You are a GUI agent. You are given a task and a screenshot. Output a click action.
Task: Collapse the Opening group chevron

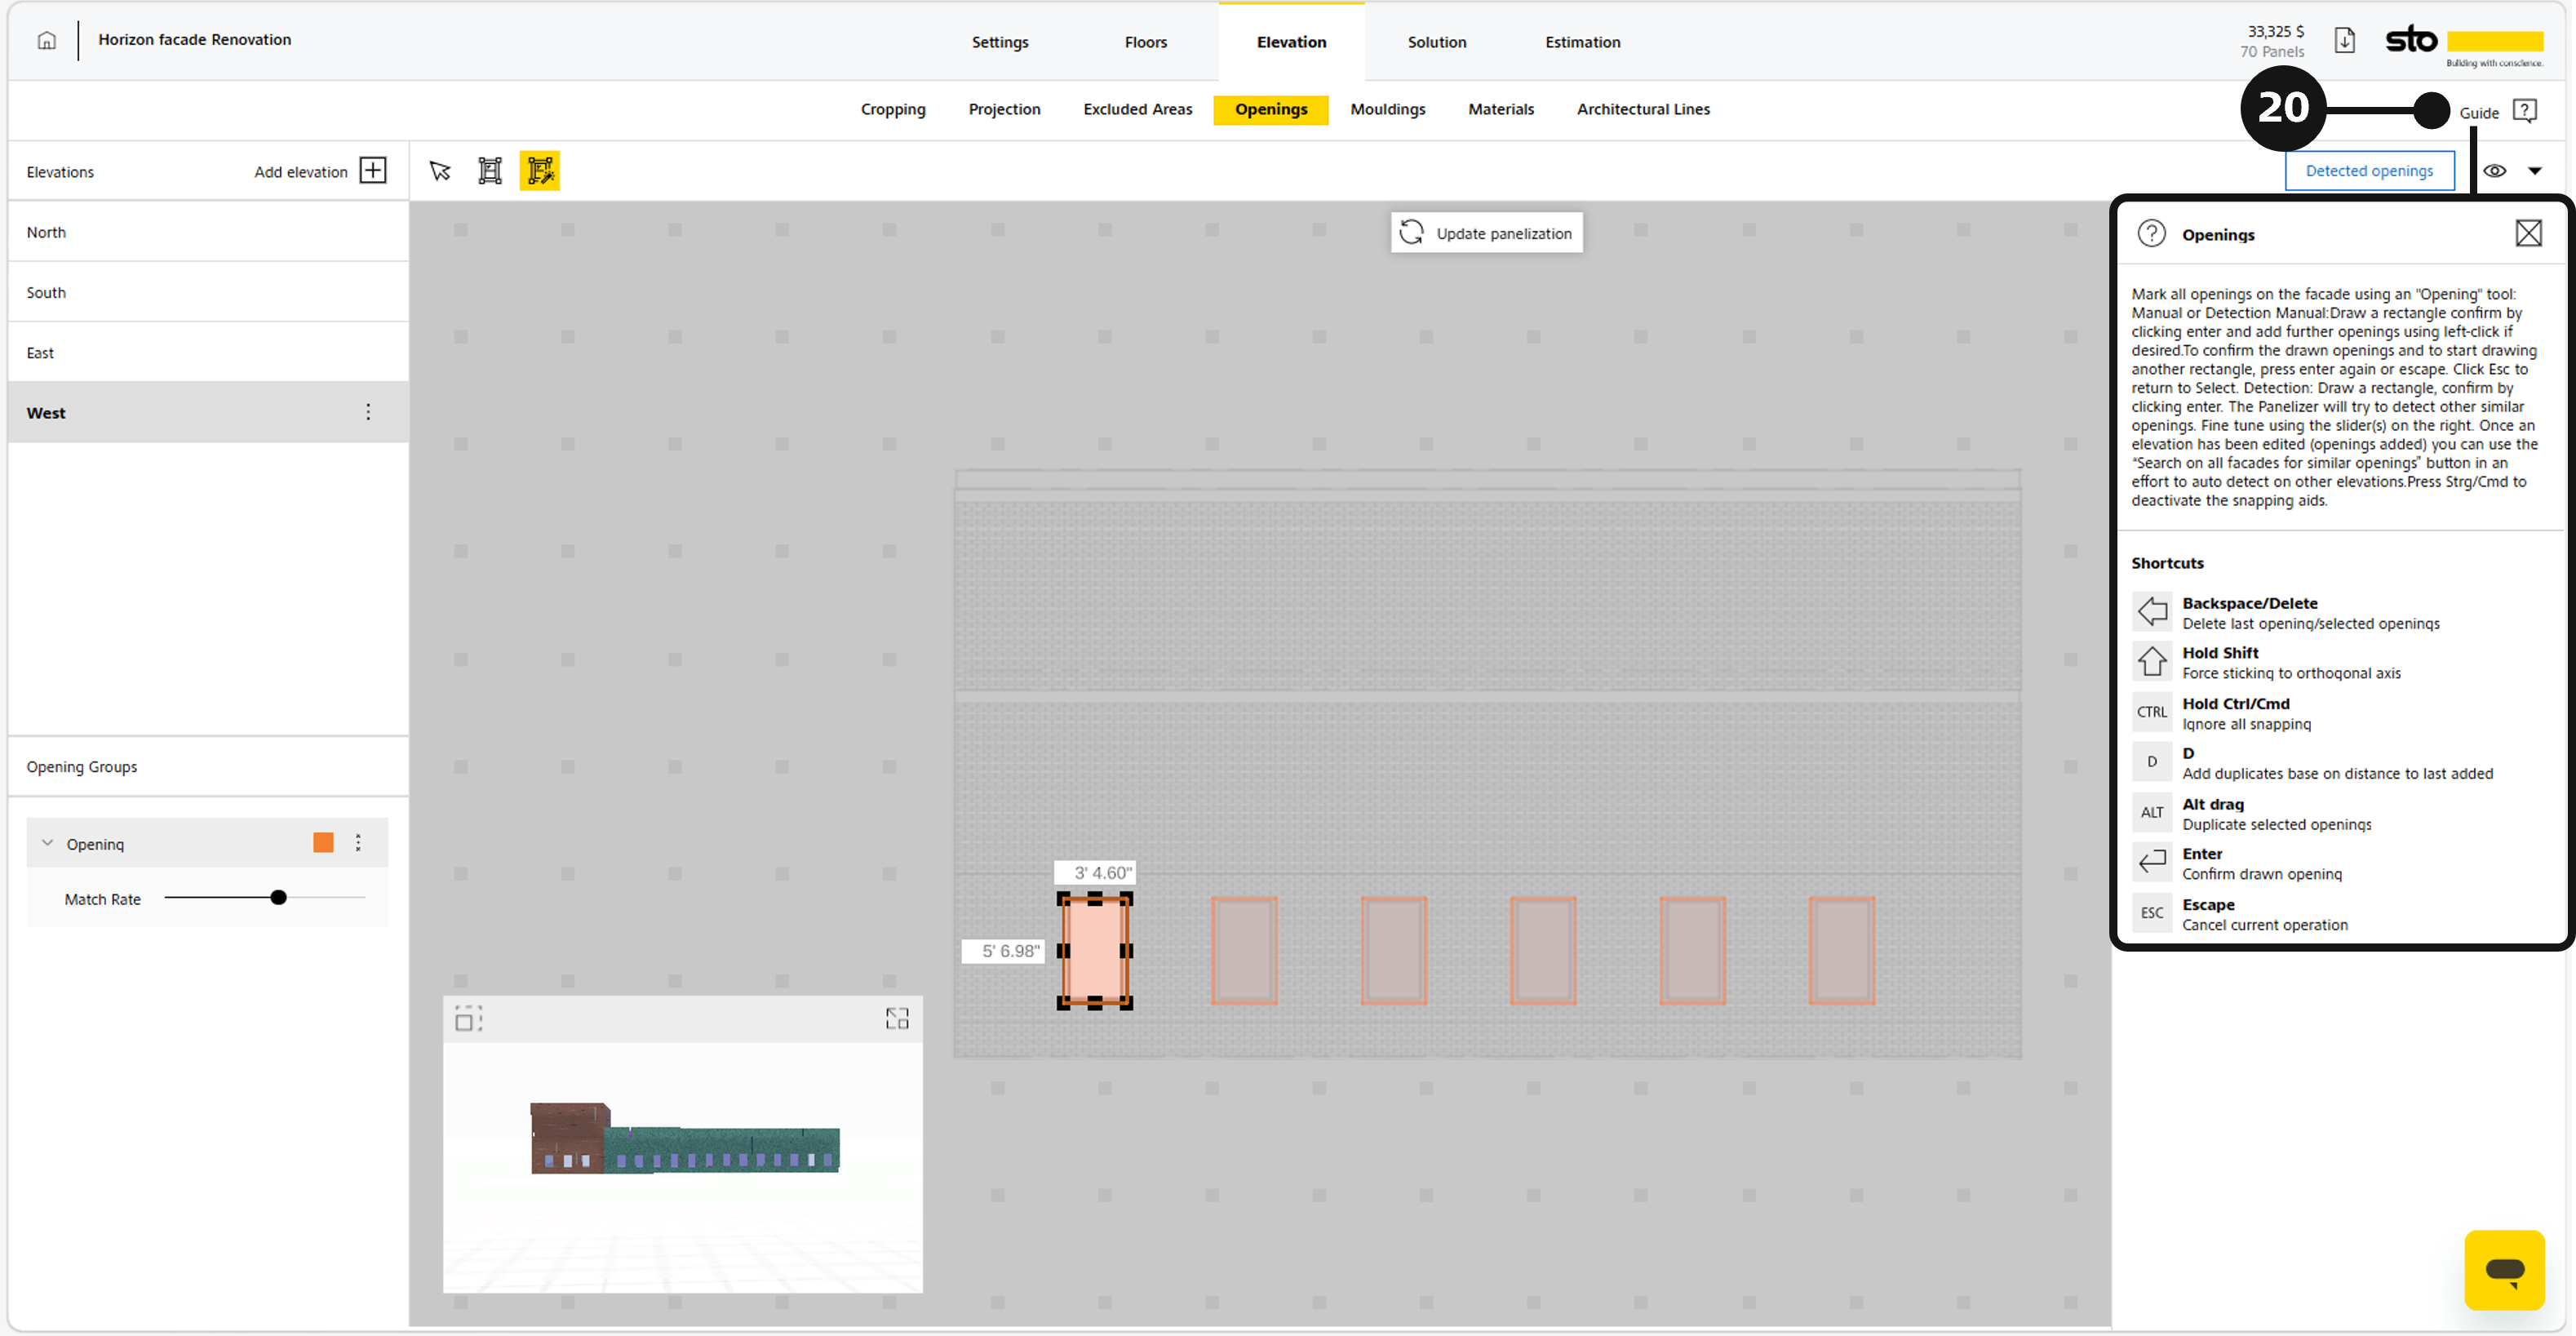click(47, 844)
